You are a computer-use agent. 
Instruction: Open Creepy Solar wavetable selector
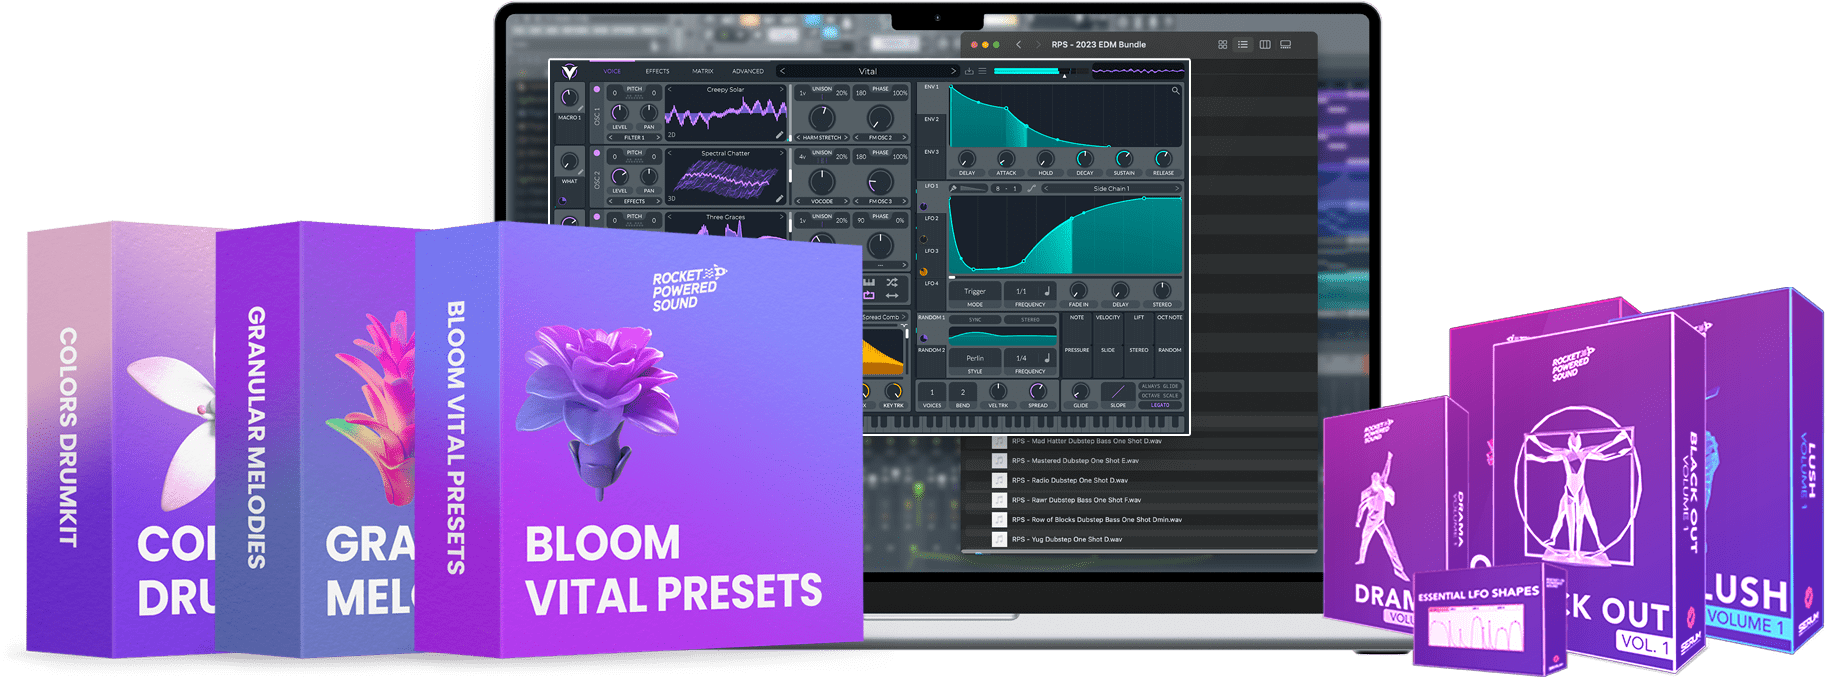(726, 90)
